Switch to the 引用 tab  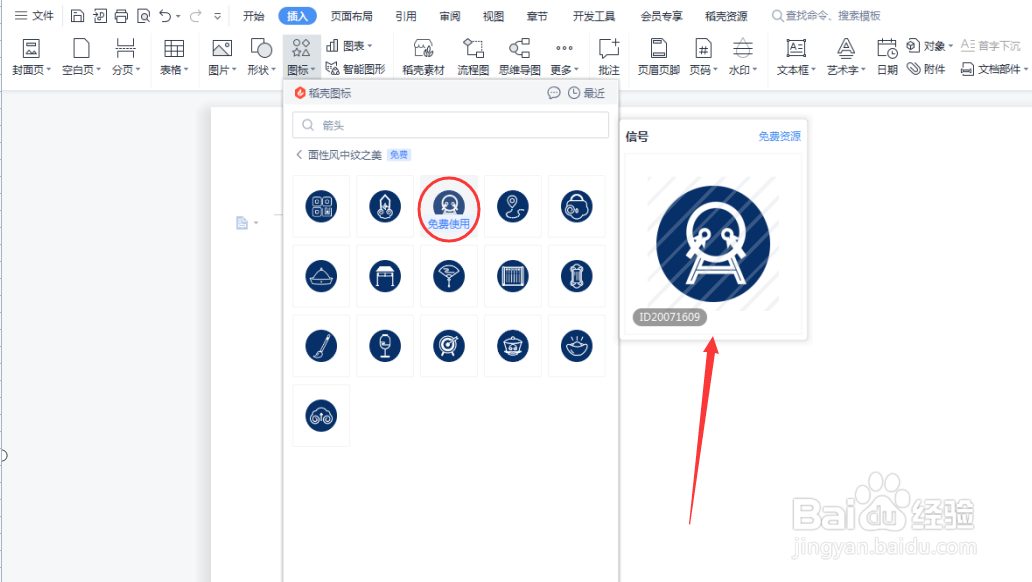[405, 16]
